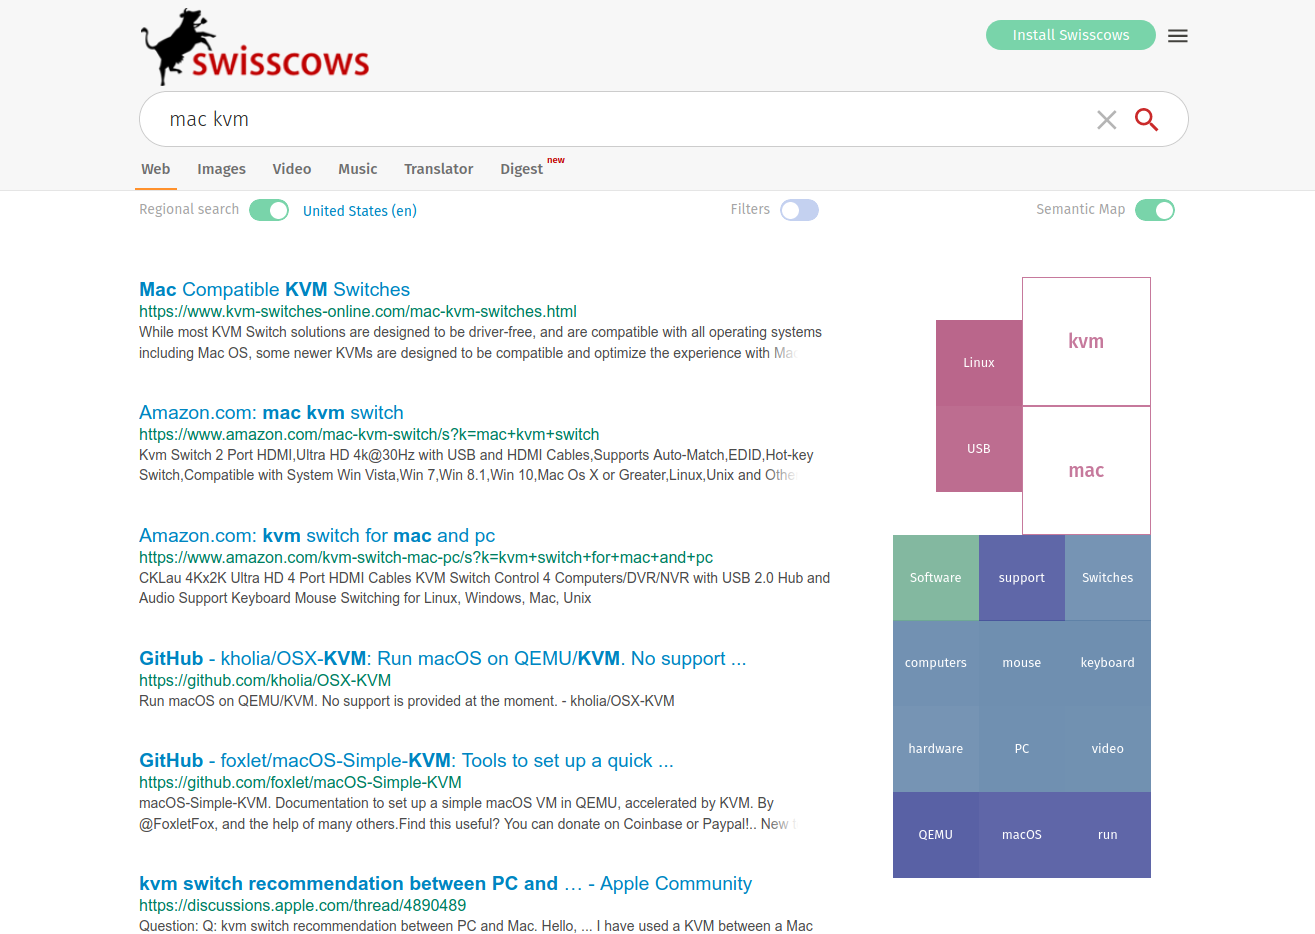Viewport: 1315px width, 934px height.
Task: Disable the Semantic Map toggle
Action: [x=1155, y=210]
